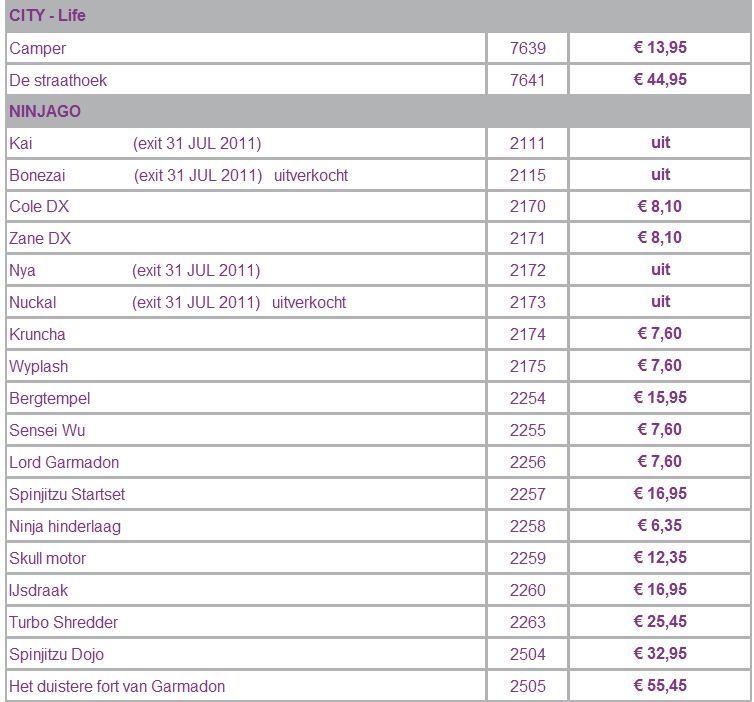Select Zane DX product name
Image resolution: width=754 pixels, height=702 pixels.
click(x=40, y=238)
